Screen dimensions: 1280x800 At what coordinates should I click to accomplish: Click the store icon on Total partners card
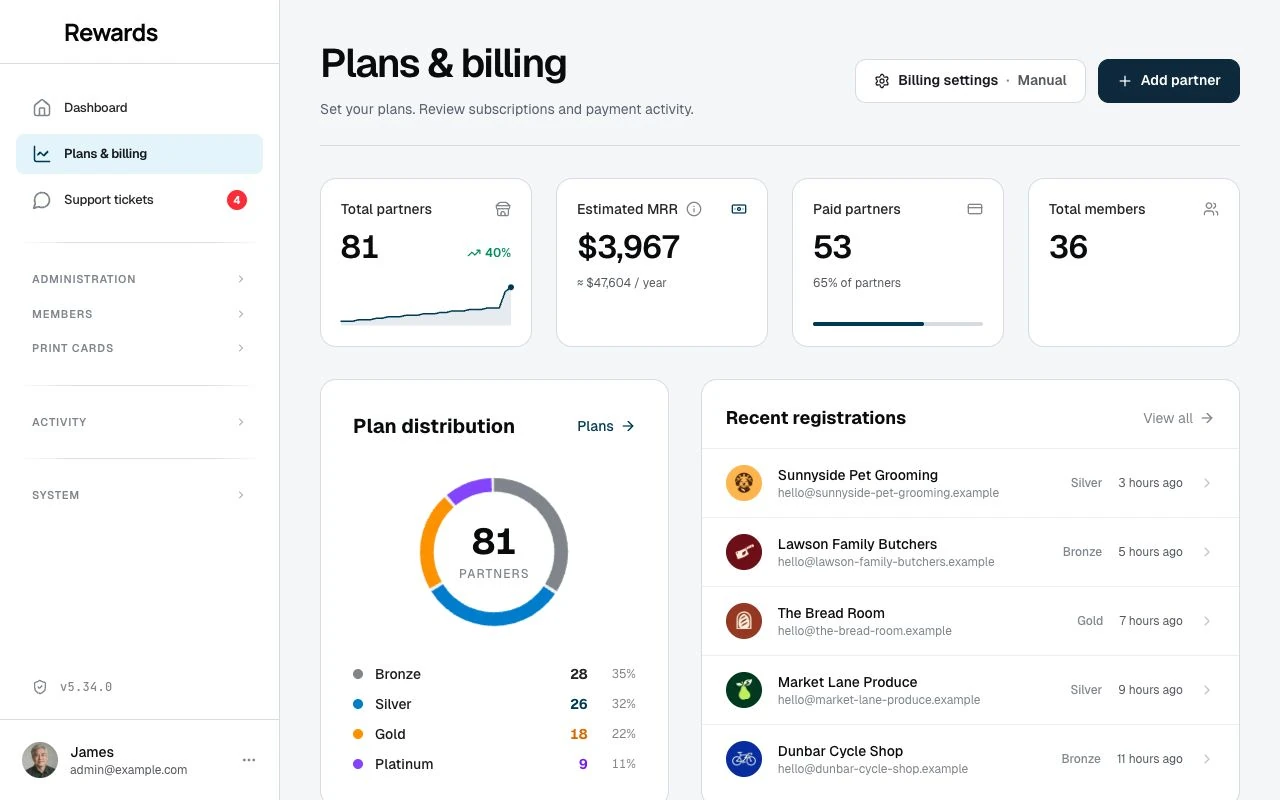[x=503, y=209]
